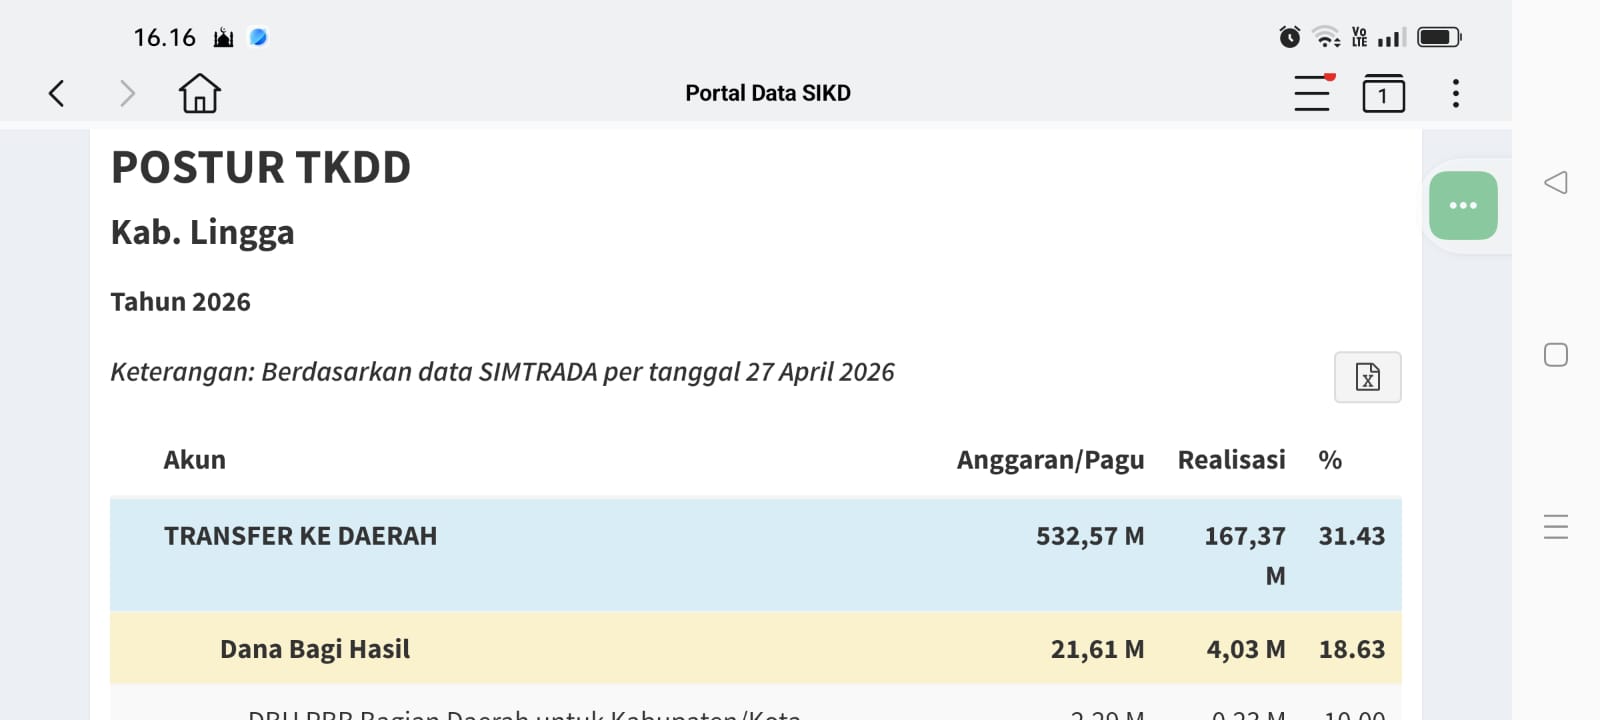Open the three-dot browser options menu
This screenshot has width=1600, height=720.
tap(1455, 94)
